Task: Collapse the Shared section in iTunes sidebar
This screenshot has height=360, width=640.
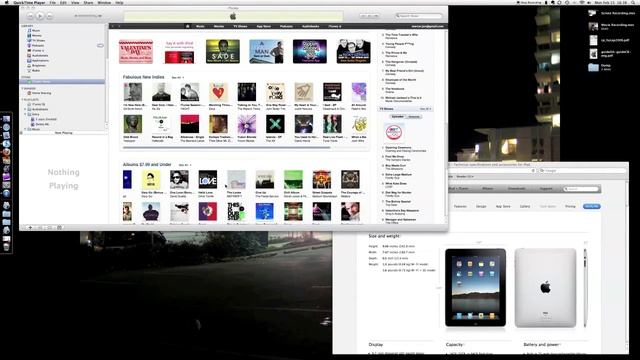Action: pyautogui.click(x=23, y=88)
